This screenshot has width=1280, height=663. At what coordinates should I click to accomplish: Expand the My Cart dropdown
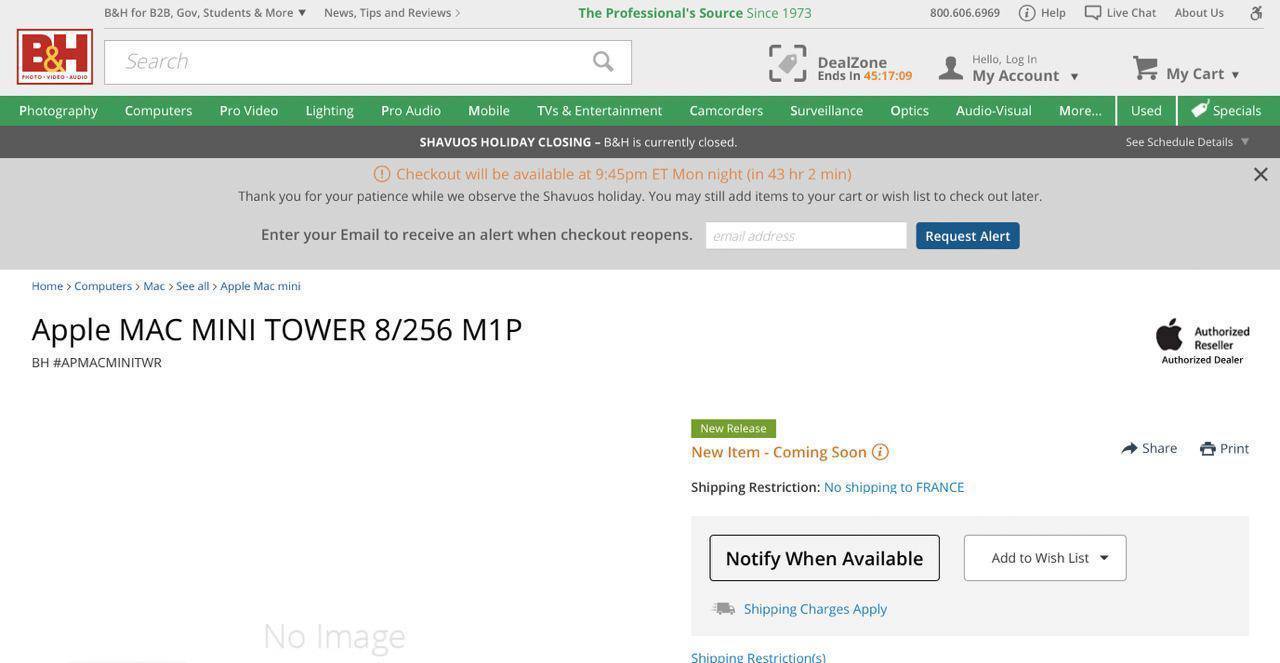[x=1235, y=75]
